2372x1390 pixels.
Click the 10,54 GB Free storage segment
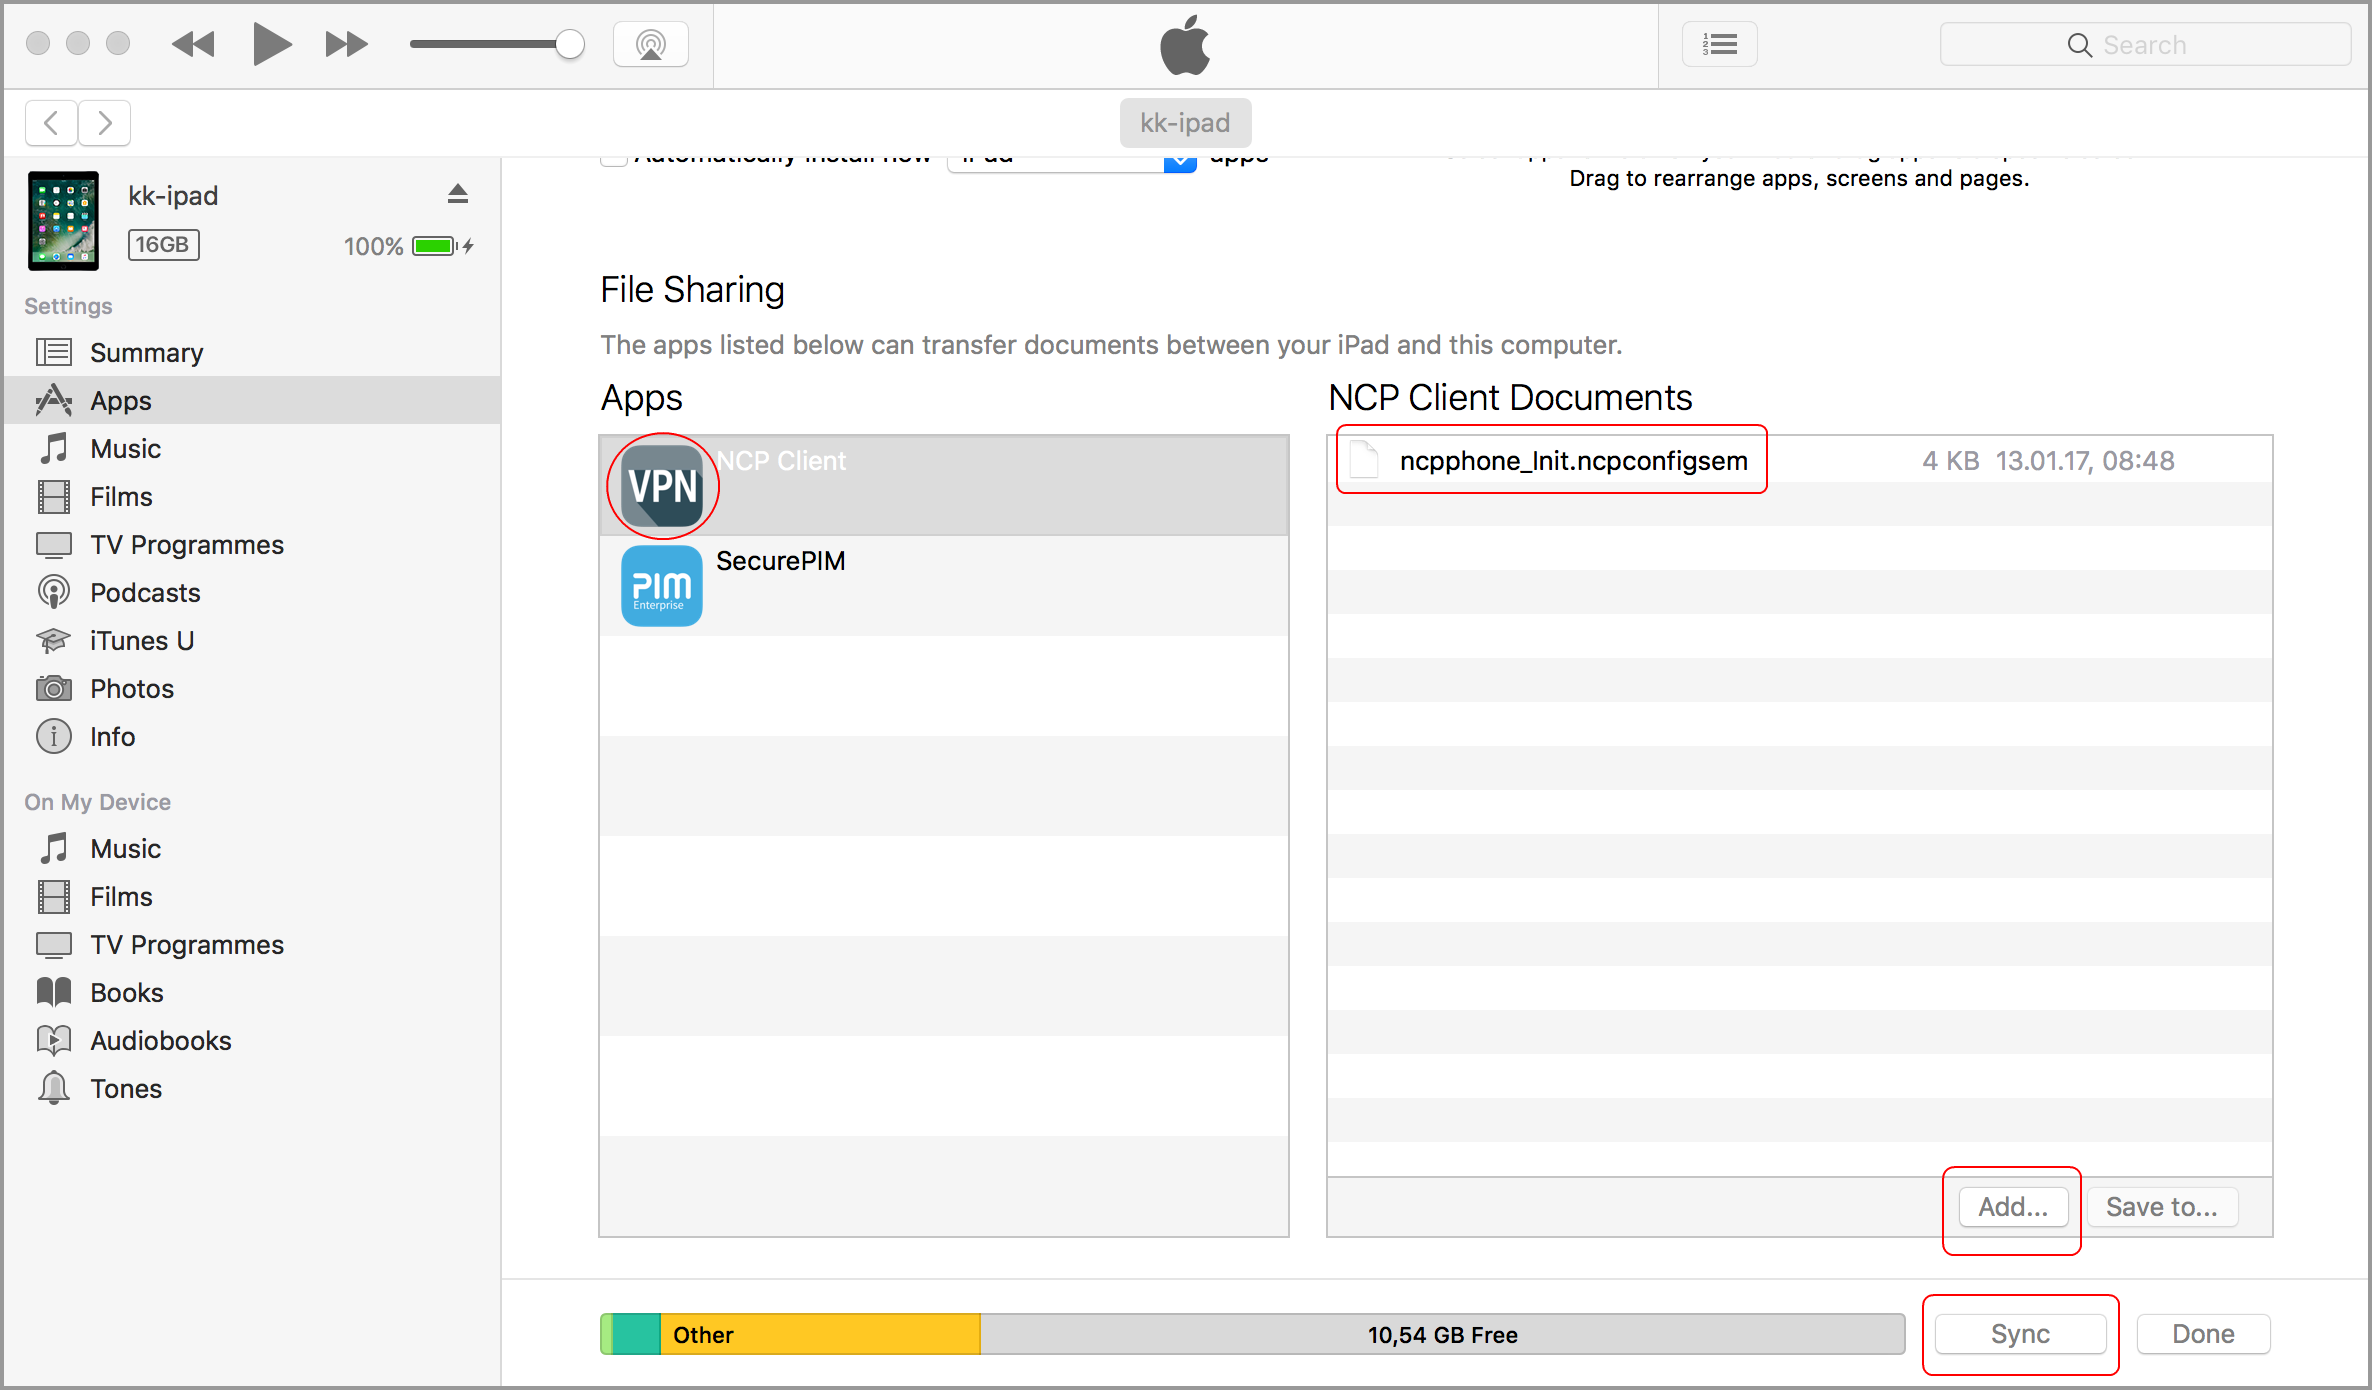(x=1442, y=1334)
